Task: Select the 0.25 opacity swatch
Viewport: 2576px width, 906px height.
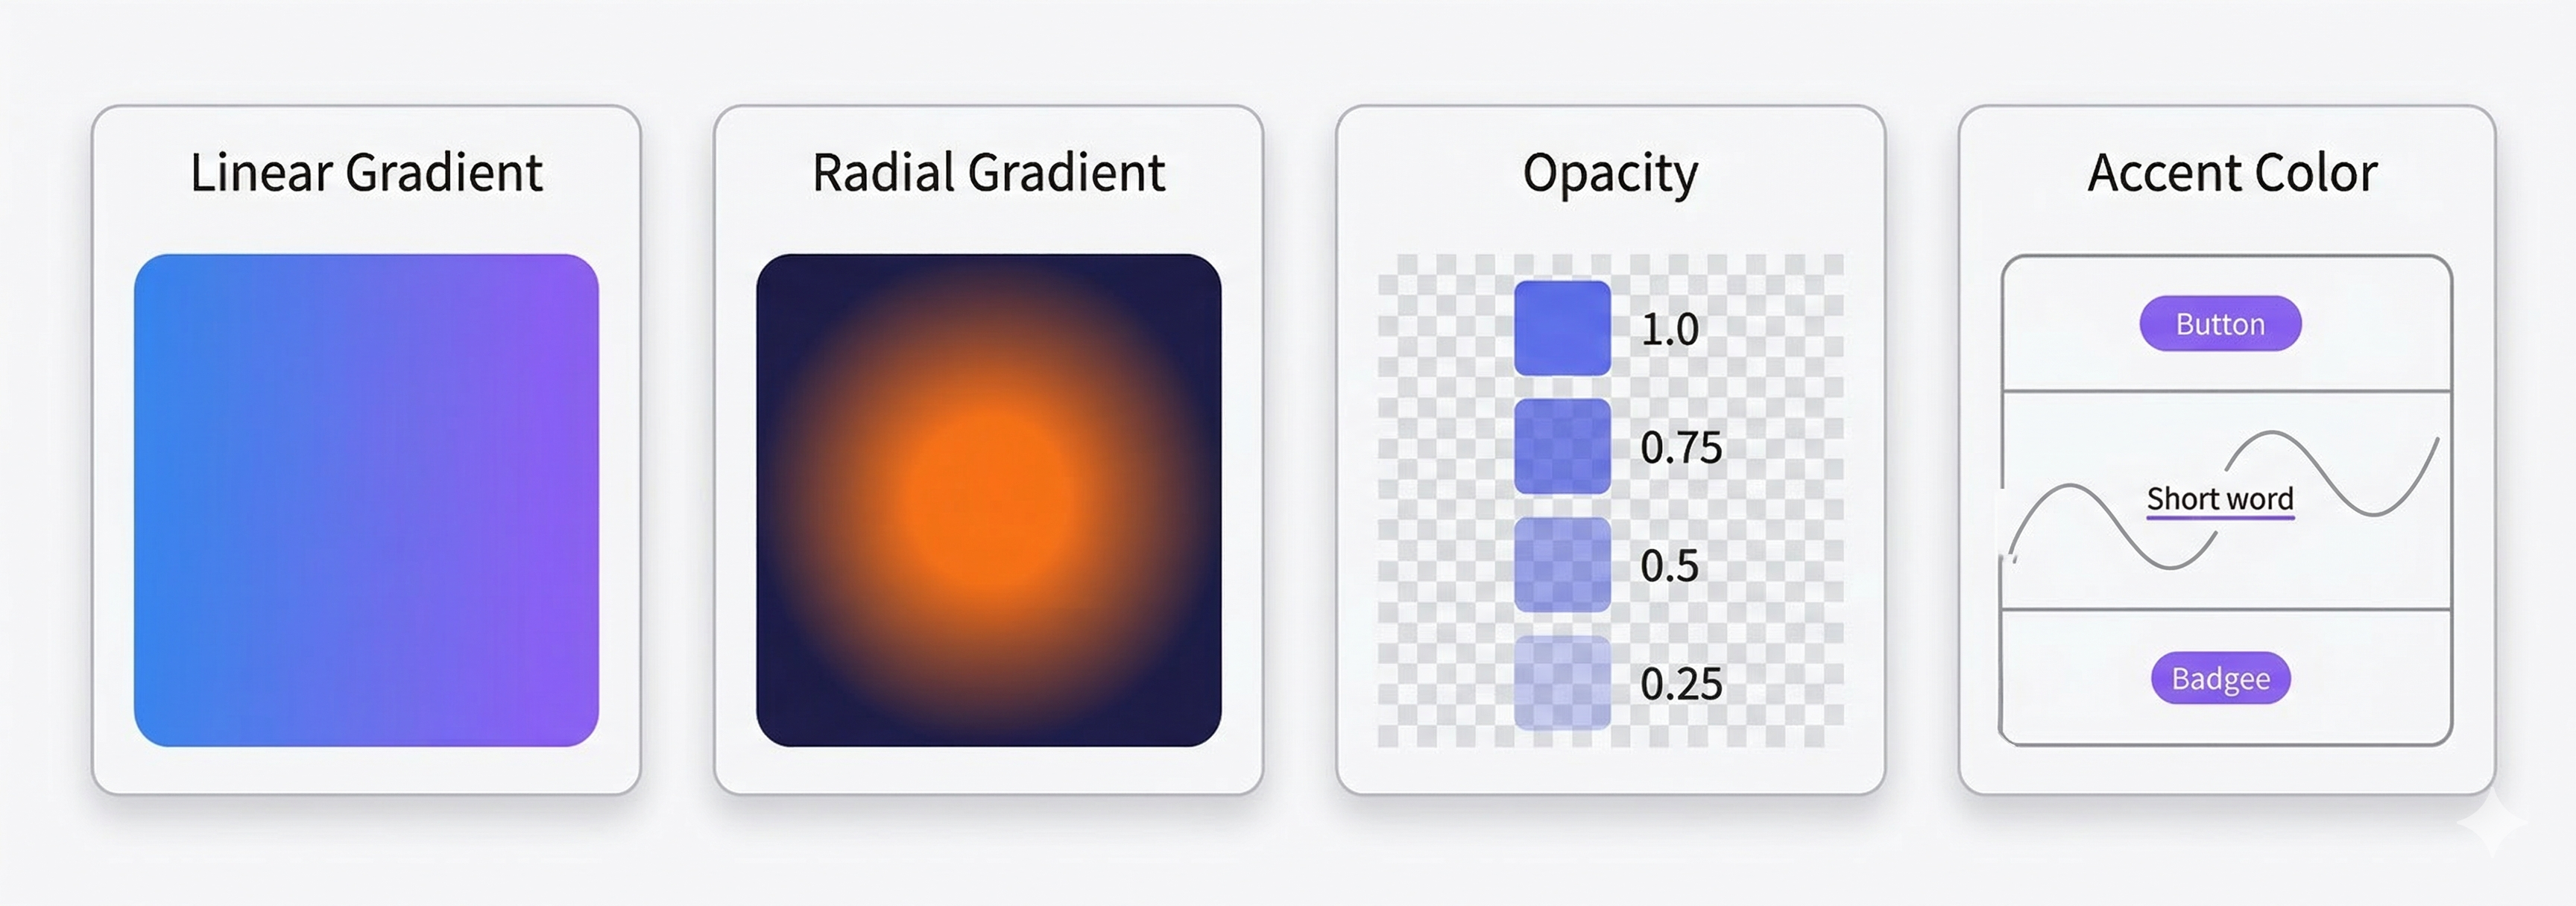Action: point(1562,682)
